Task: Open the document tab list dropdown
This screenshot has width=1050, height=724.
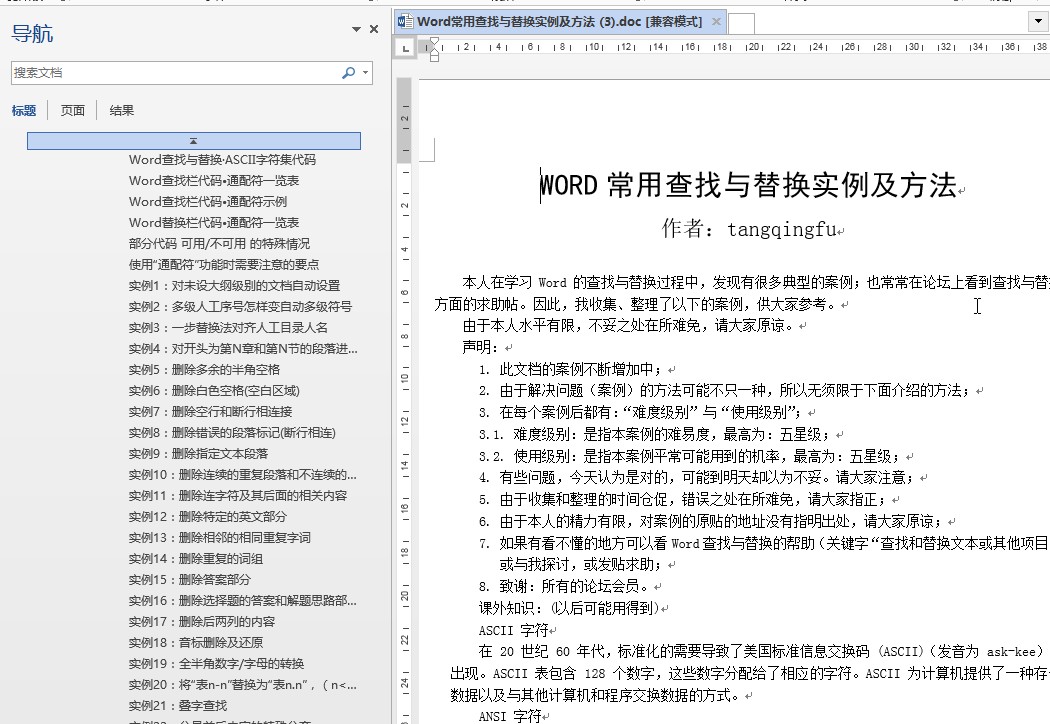Action: (x=1037, y=21)
